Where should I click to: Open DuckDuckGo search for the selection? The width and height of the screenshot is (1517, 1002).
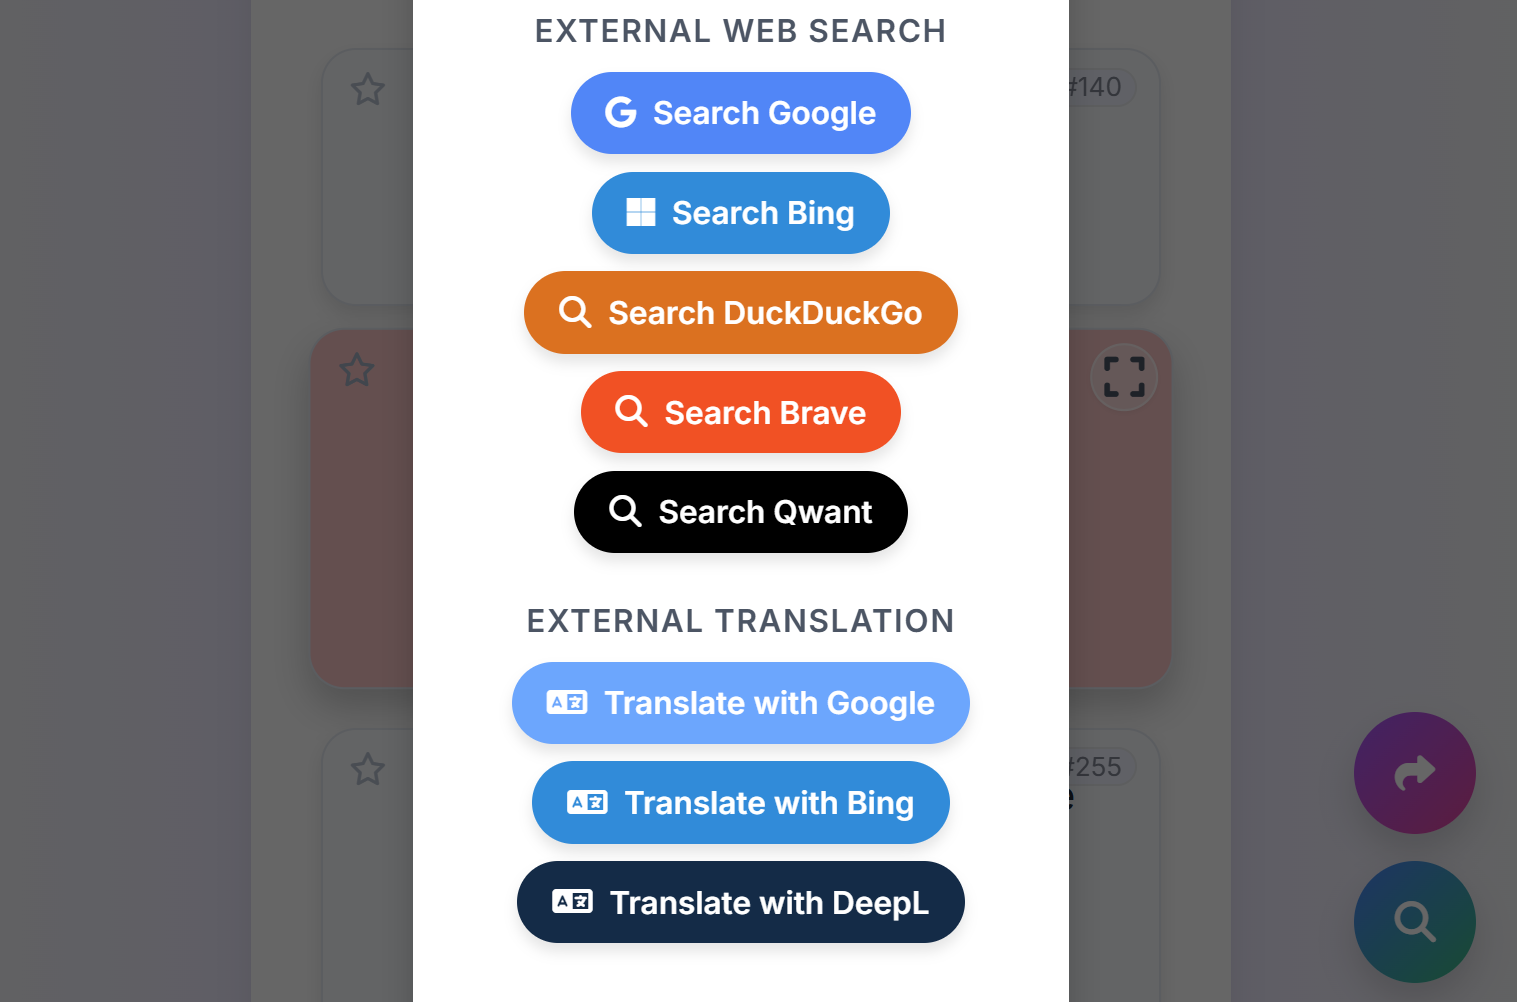[740, 312]
